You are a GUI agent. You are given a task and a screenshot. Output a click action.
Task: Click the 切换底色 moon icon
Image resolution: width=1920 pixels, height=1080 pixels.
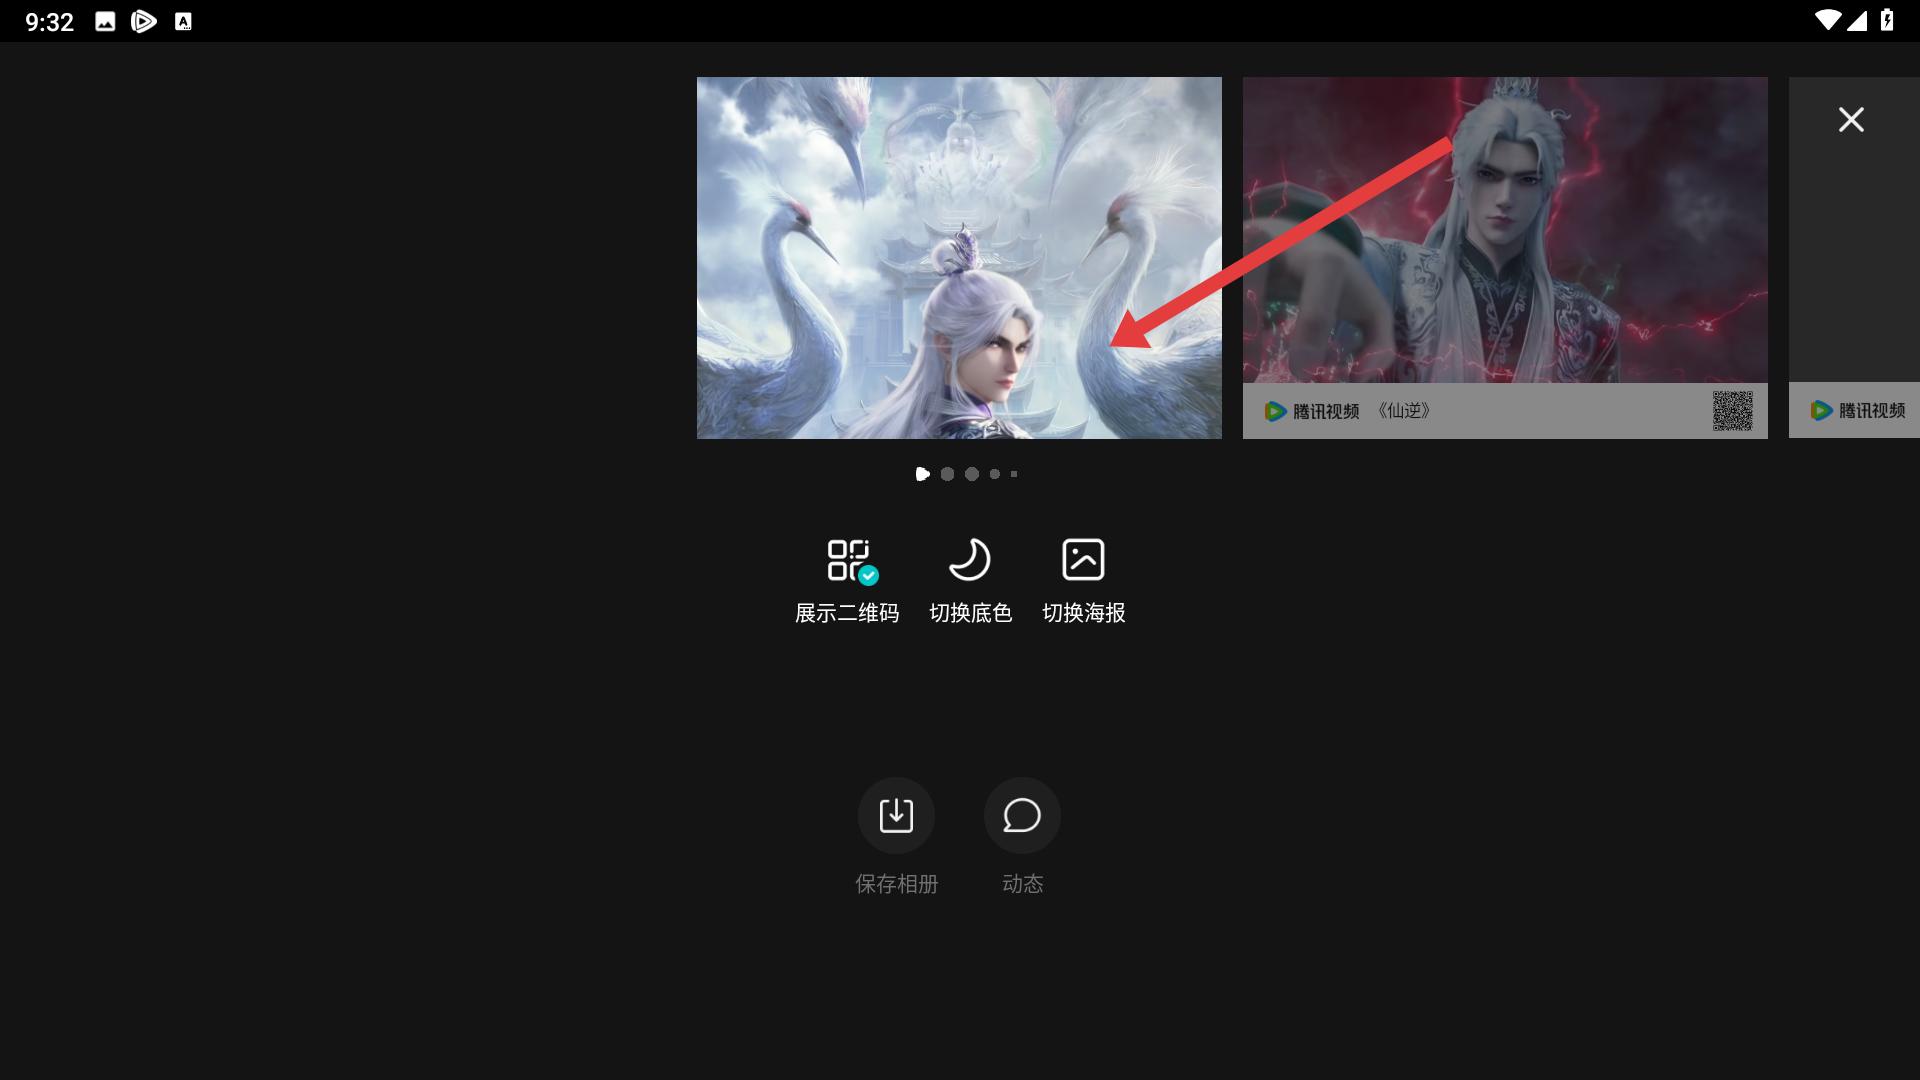(969, 561)
